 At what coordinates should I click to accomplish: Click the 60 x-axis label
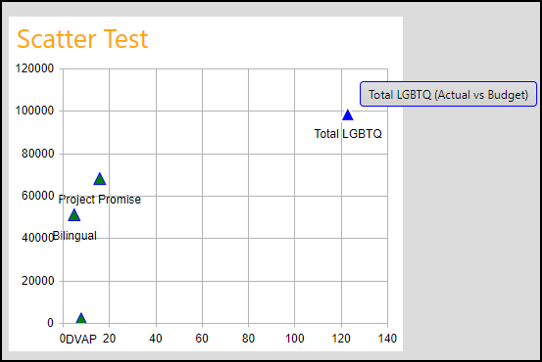point(202,338)
